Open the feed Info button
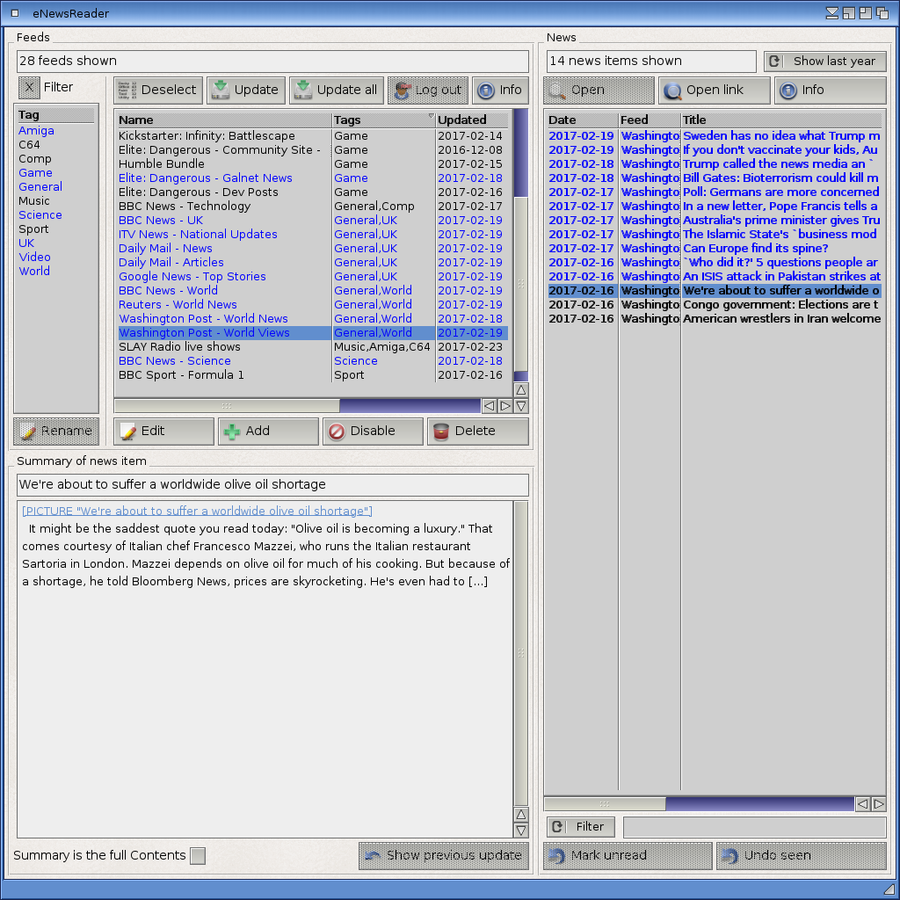Viewport: 900px width, 900px height. point(500,90)
